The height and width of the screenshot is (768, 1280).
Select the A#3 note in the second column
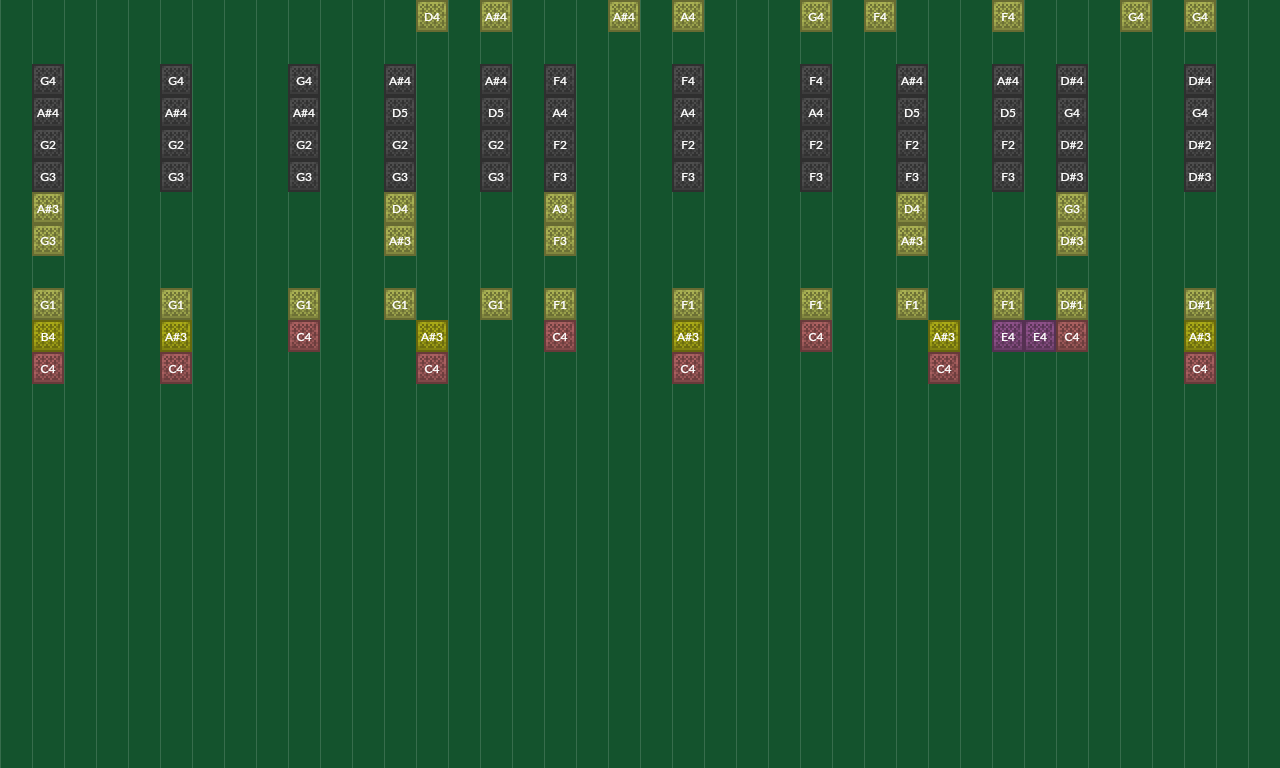176,336
